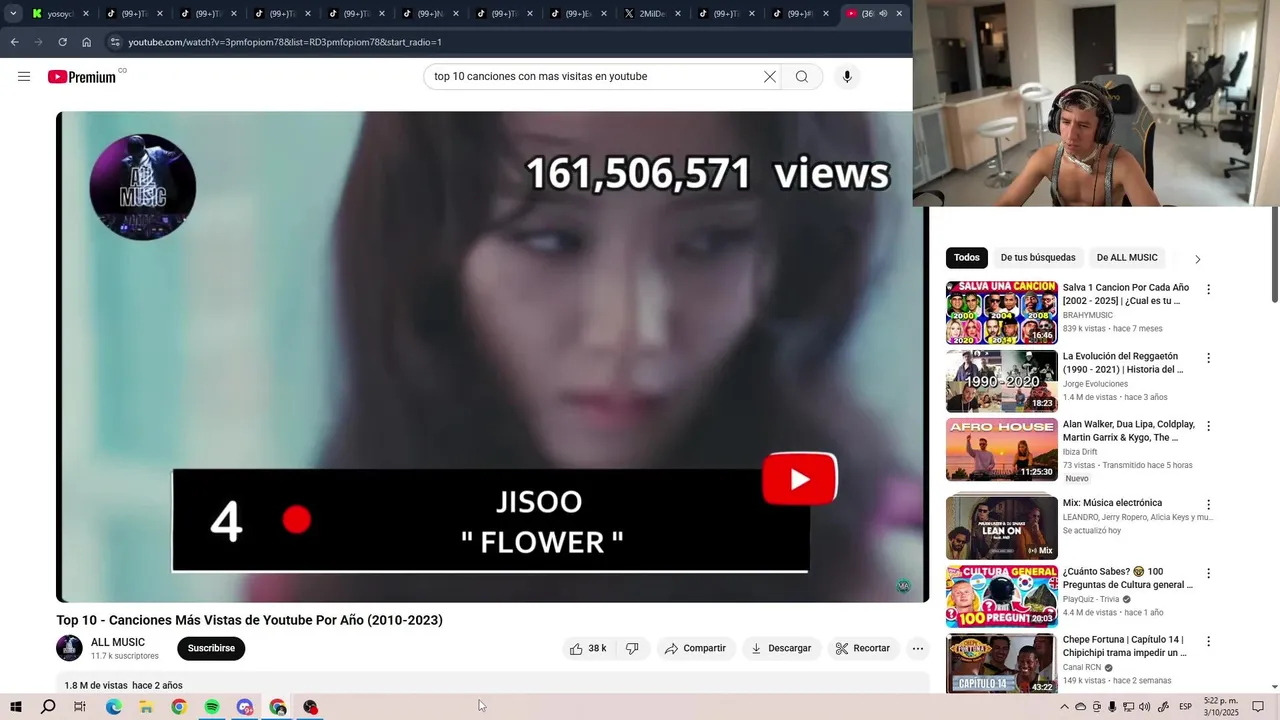Select the De tus búsquedas chip
The width and height of the screenshot is (1280, 720).
pos(1038,258)
